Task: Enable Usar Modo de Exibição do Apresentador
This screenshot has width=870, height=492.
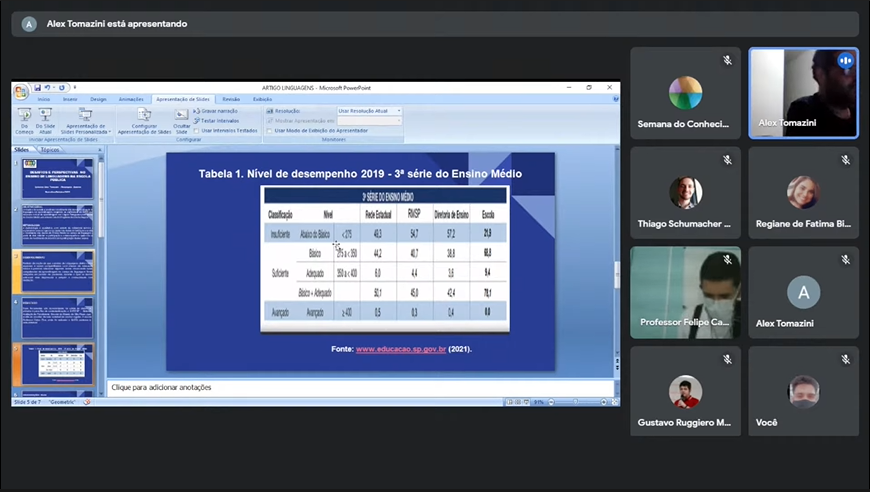Action: click(269, 130)
